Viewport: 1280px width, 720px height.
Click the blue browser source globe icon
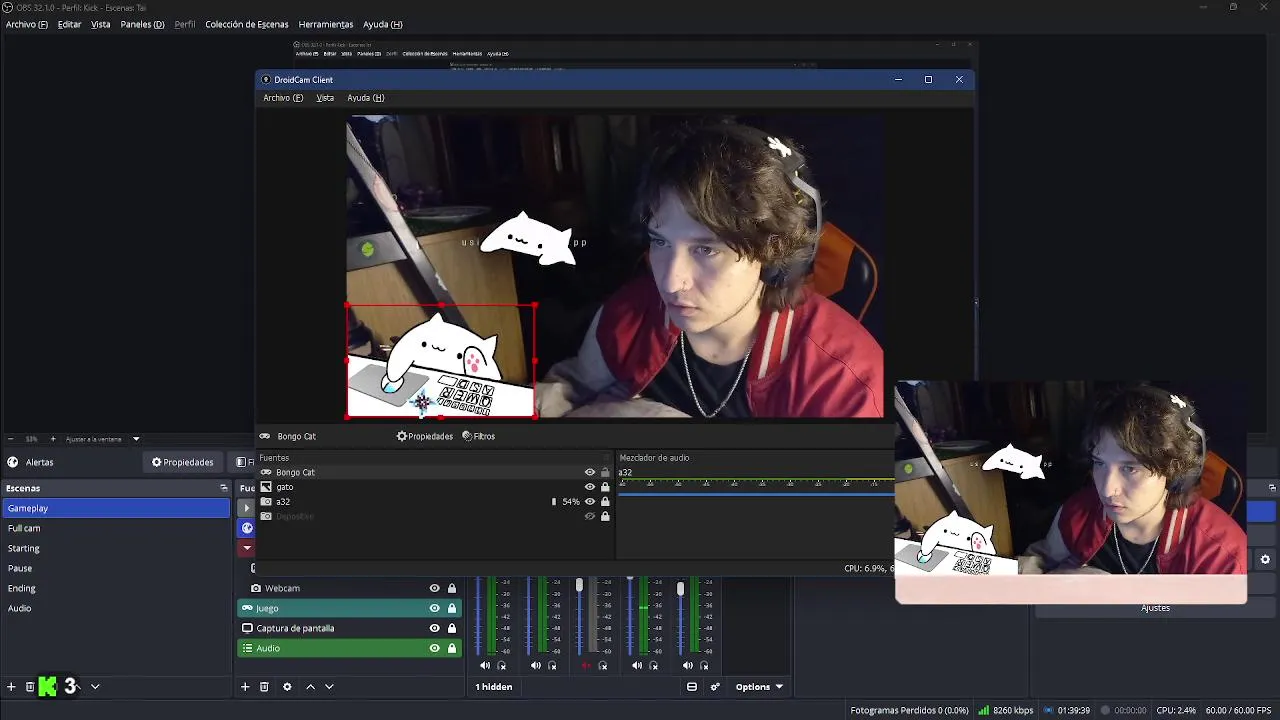point(247,528)
